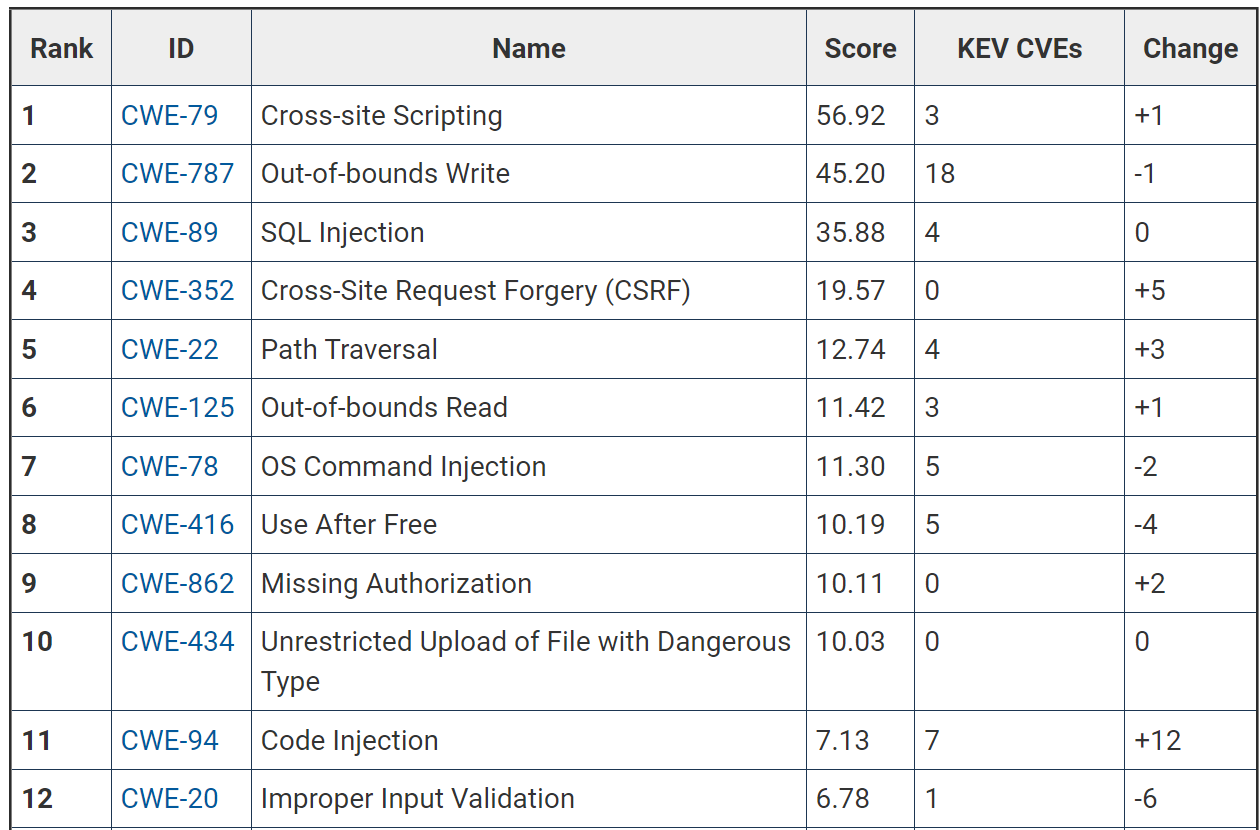The width and height of the screenshot is (1260, 830).
Task: Click the Cross-site Scripting name cell
Action: coord(381,116)
